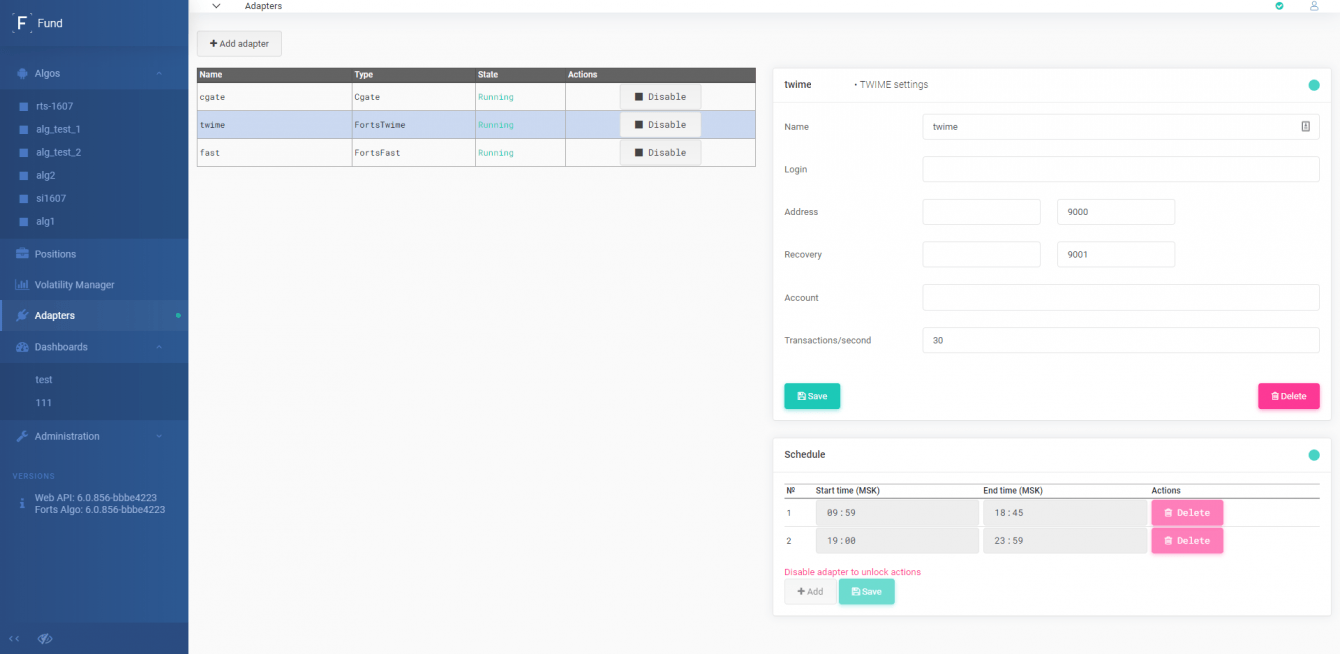Focus the Address host field
Image resolution: width=1340 pixels, height=654 pixels.
pos(981,212)
